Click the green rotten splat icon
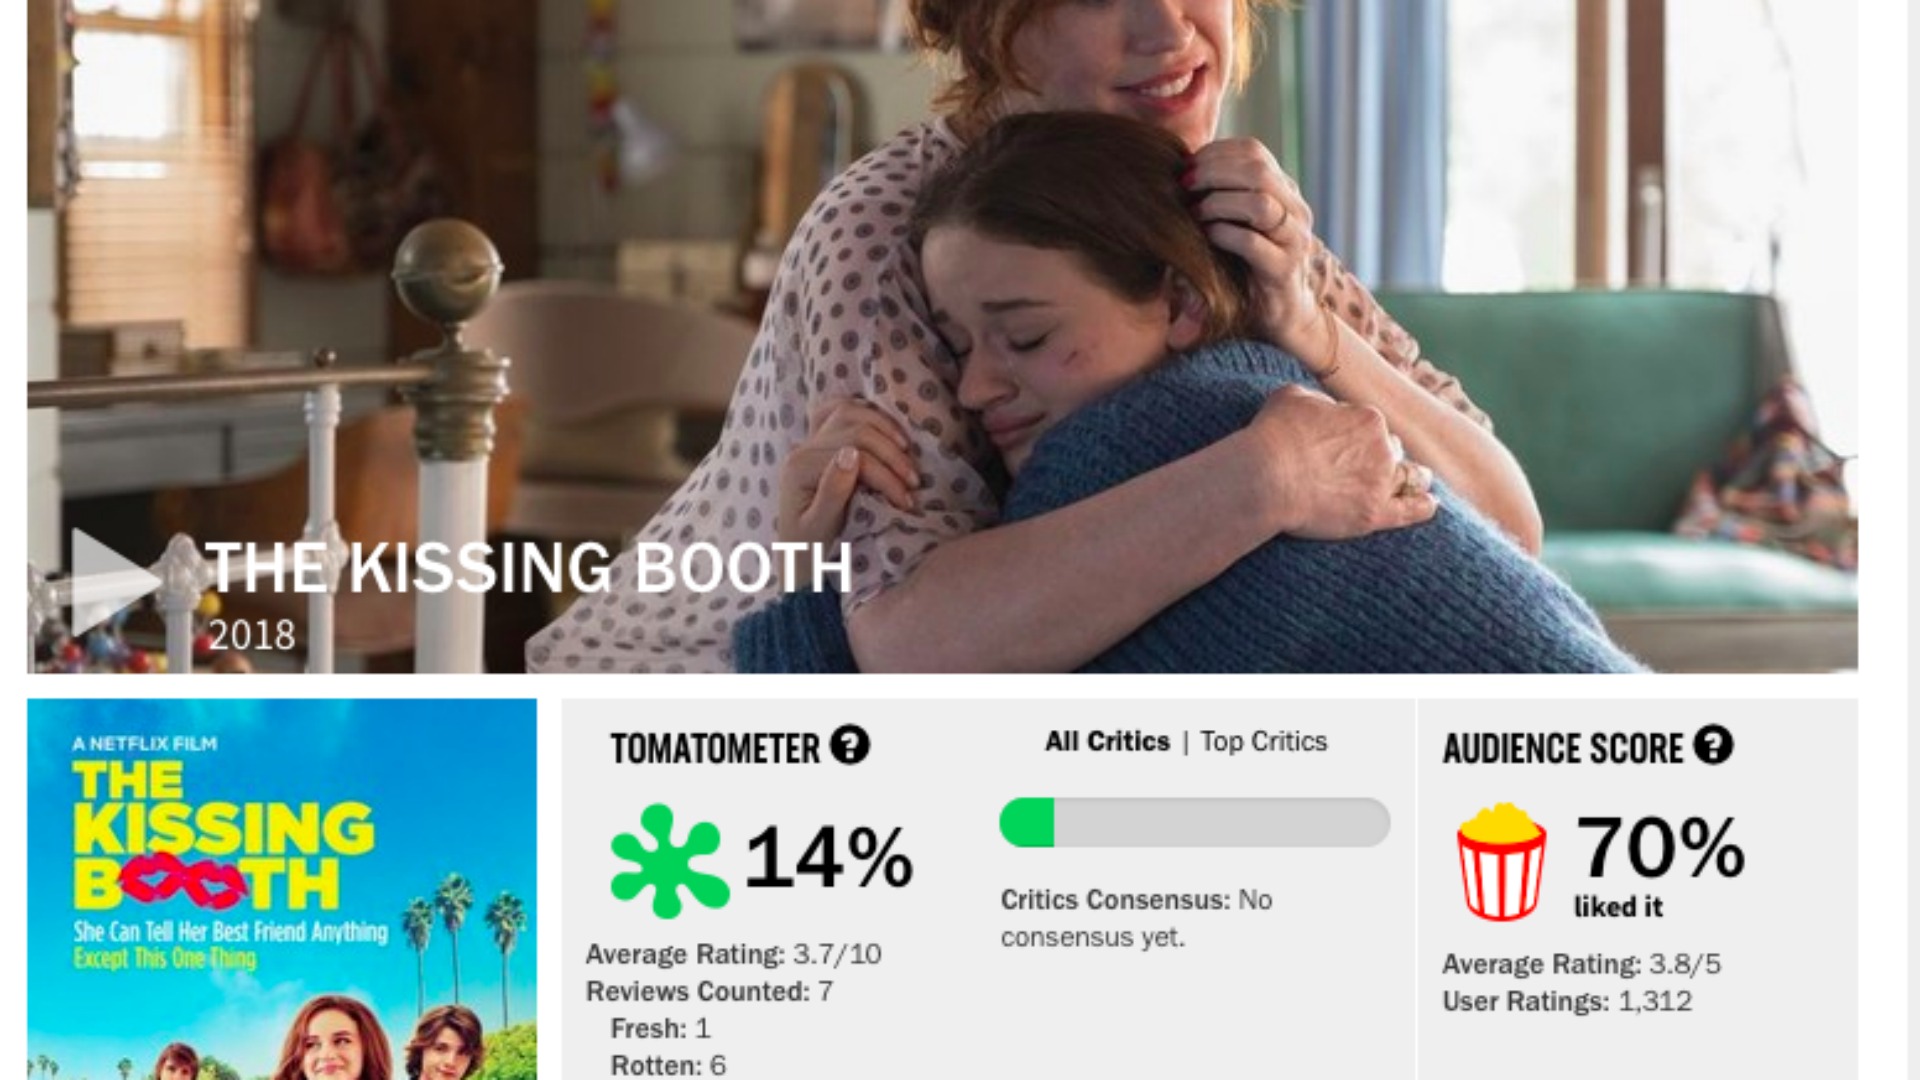The width and height of the screenshot is (1920, 1080). (x=668, y=860)
